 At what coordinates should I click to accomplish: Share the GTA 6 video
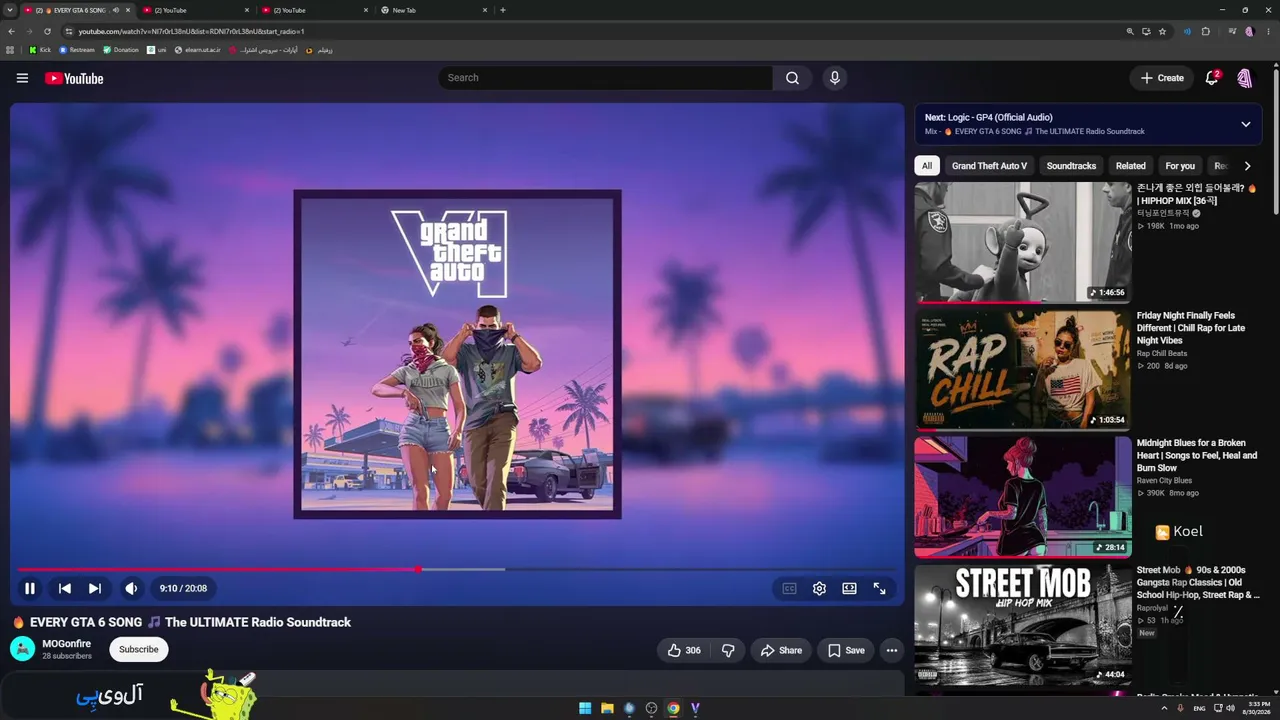(781, 650)
